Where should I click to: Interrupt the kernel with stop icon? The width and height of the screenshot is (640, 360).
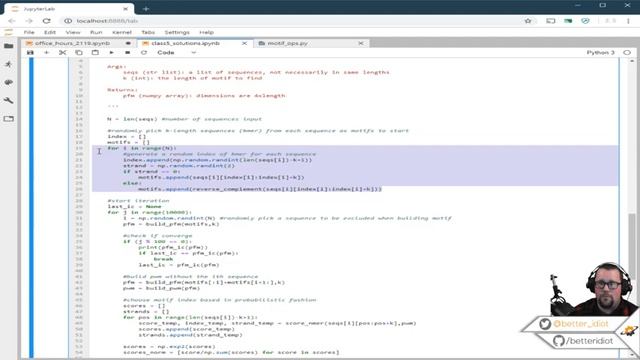pyautogui.click(x=127, y=53)
